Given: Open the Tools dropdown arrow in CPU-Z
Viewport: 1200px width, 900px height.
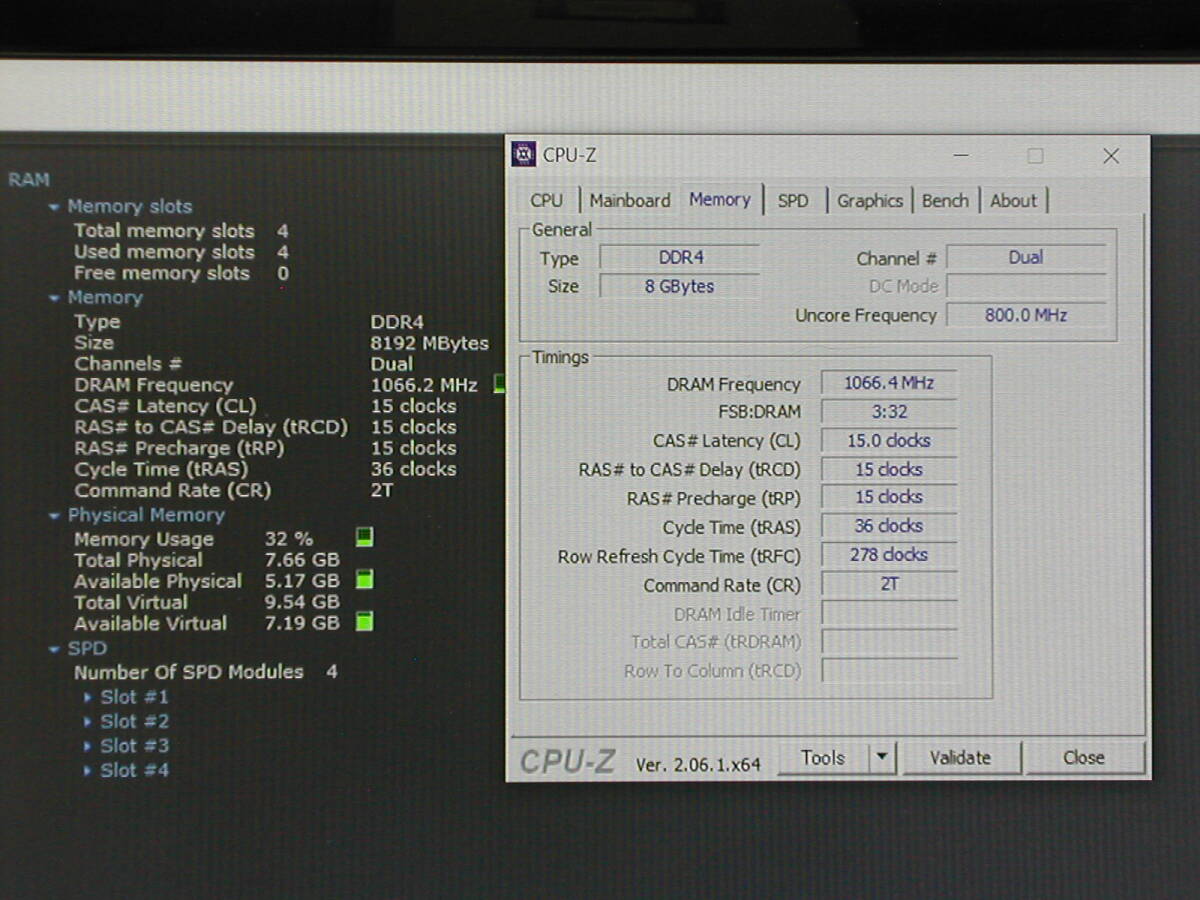Looking at the screenshot, I should [x=882, y=757].
